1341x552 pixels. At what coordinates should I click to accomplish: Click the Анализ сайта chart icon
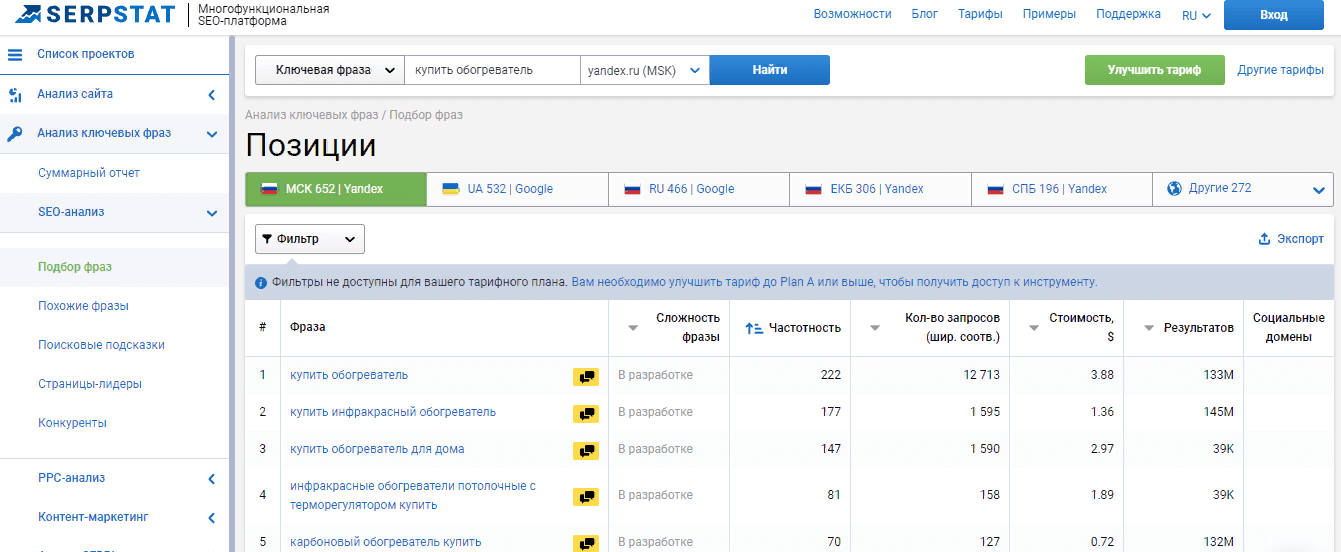pyautogui.click(x=15, y=95)
